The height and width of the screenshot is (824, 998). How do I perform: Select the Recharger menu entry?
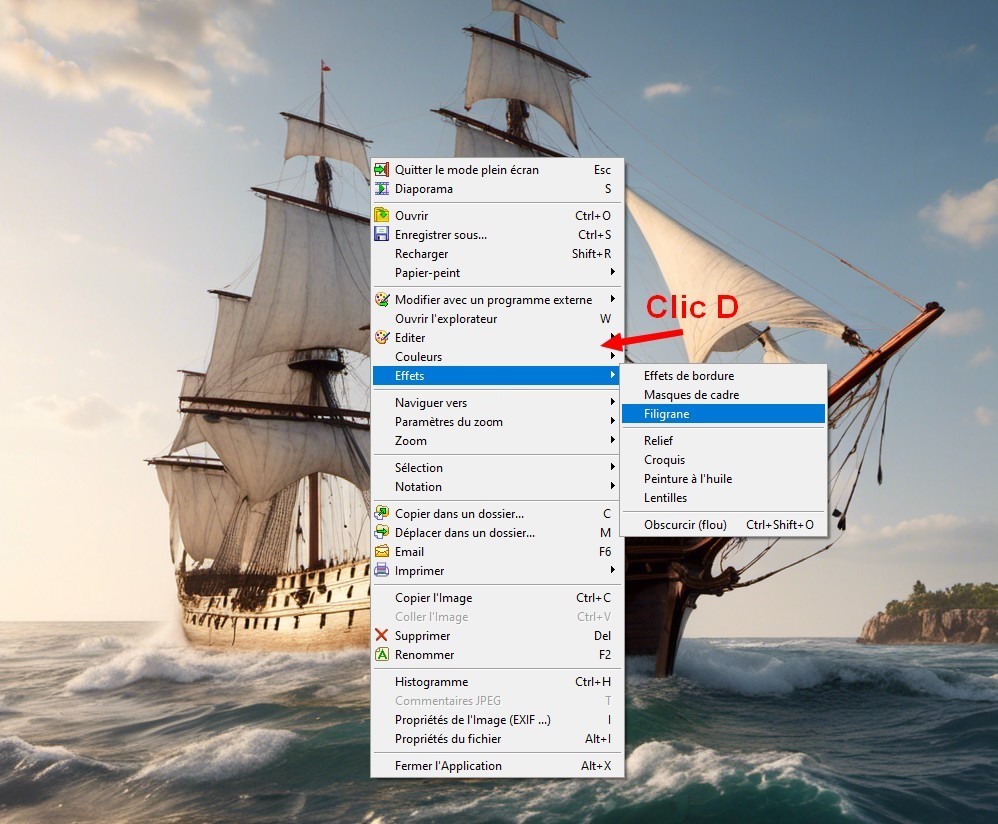(x=496, y=254)
